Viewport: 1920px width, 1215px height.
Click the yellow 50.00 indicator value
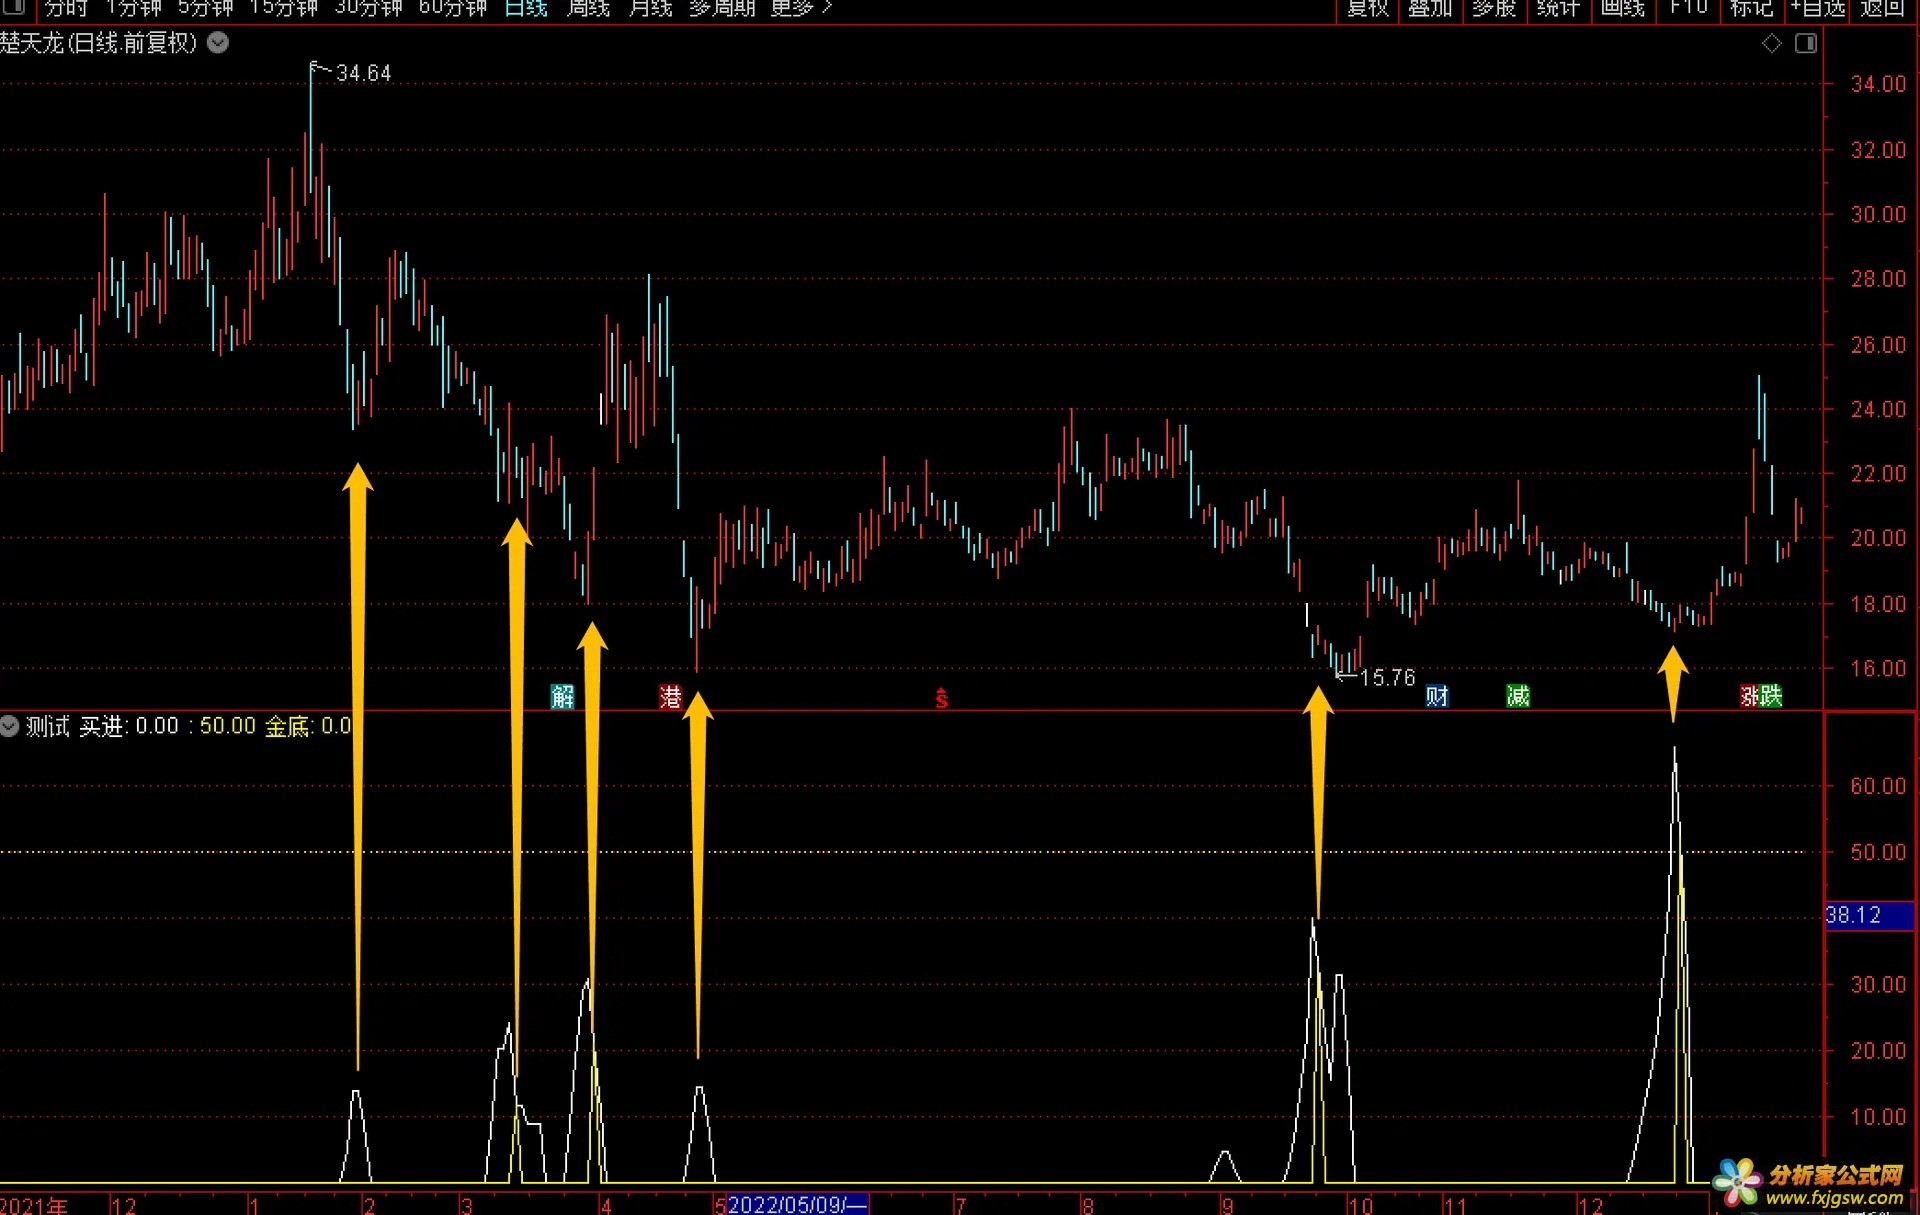tap(228, 726)
